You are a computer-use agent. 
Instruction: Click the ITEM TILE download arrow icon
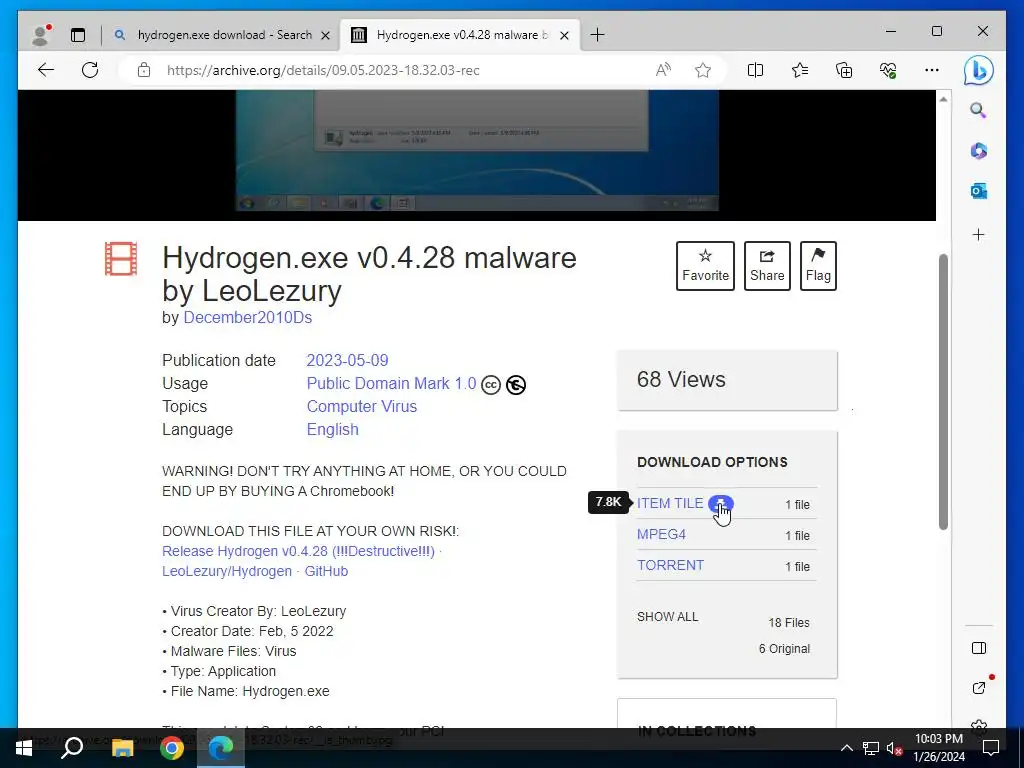pyautogui.click(x=720, y=504)
